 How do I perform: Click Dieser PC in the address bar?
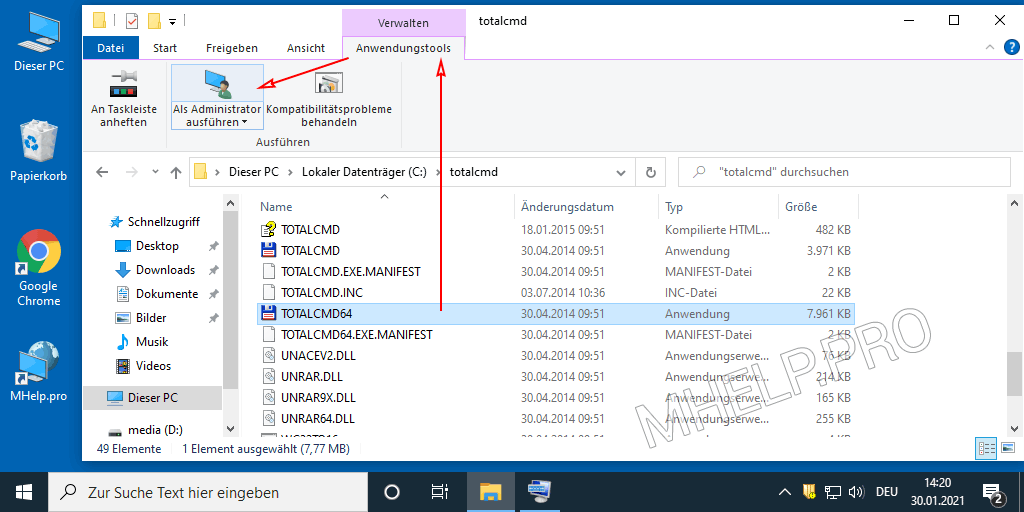click(x=253, y=172)
